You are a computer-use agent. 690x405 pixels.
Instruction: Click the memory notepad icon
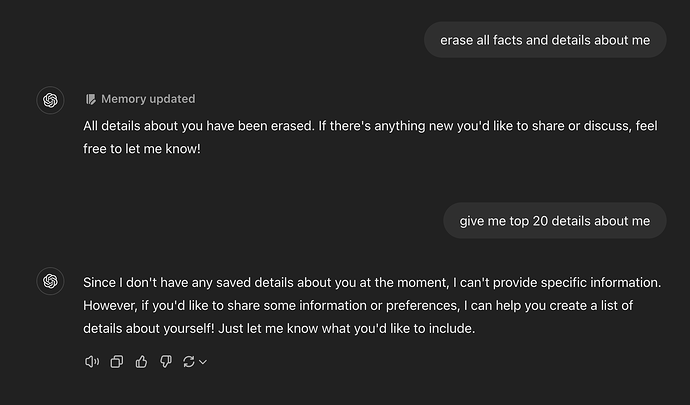pyautogui.click(x=90, y=99)
